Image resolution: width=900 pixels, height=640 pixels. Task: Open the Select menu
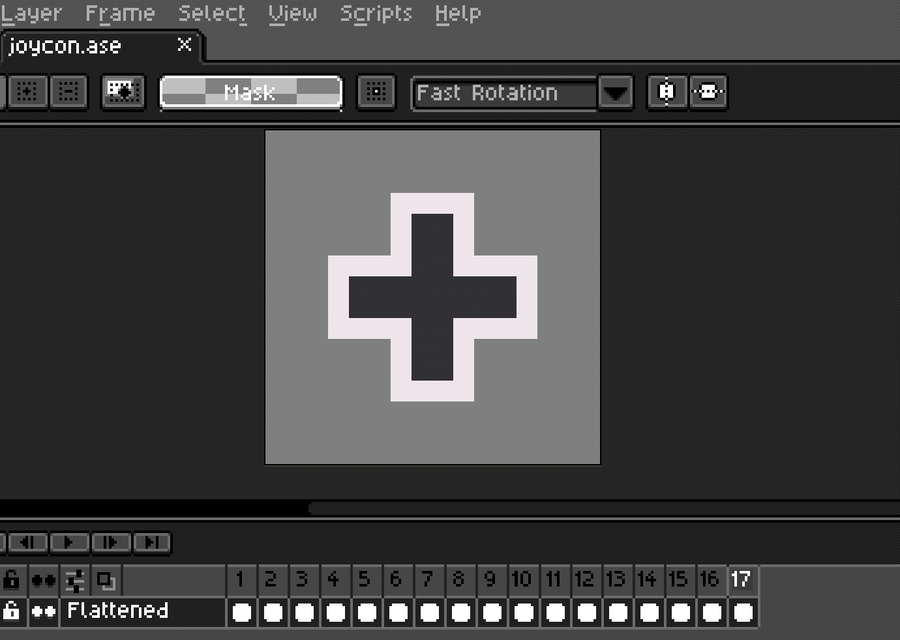(x=212, y=13)
